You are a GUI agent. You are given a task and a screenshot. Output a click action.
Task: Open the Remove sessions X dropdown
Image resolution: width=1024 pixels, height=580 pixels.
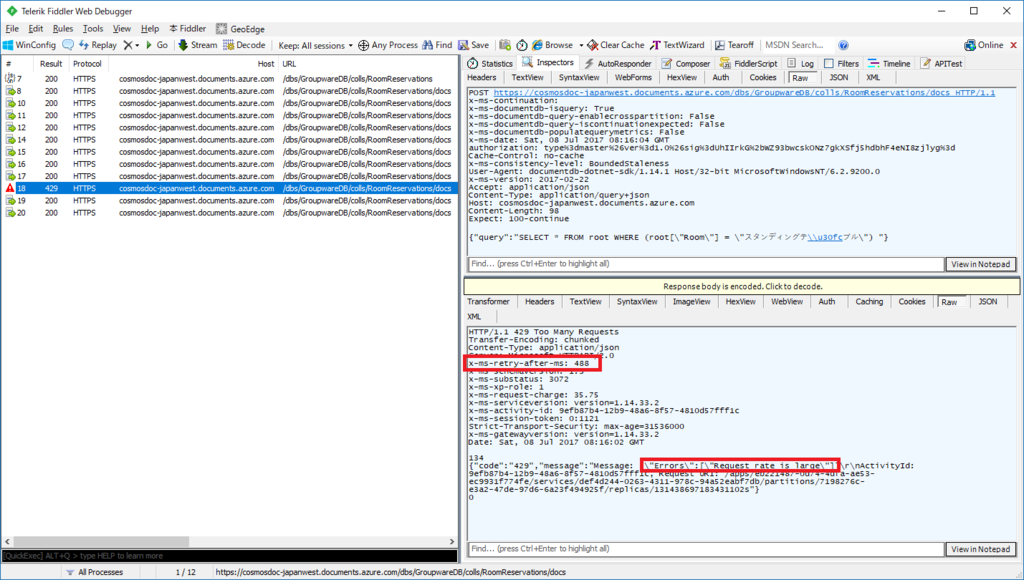(x=131, y=45)
